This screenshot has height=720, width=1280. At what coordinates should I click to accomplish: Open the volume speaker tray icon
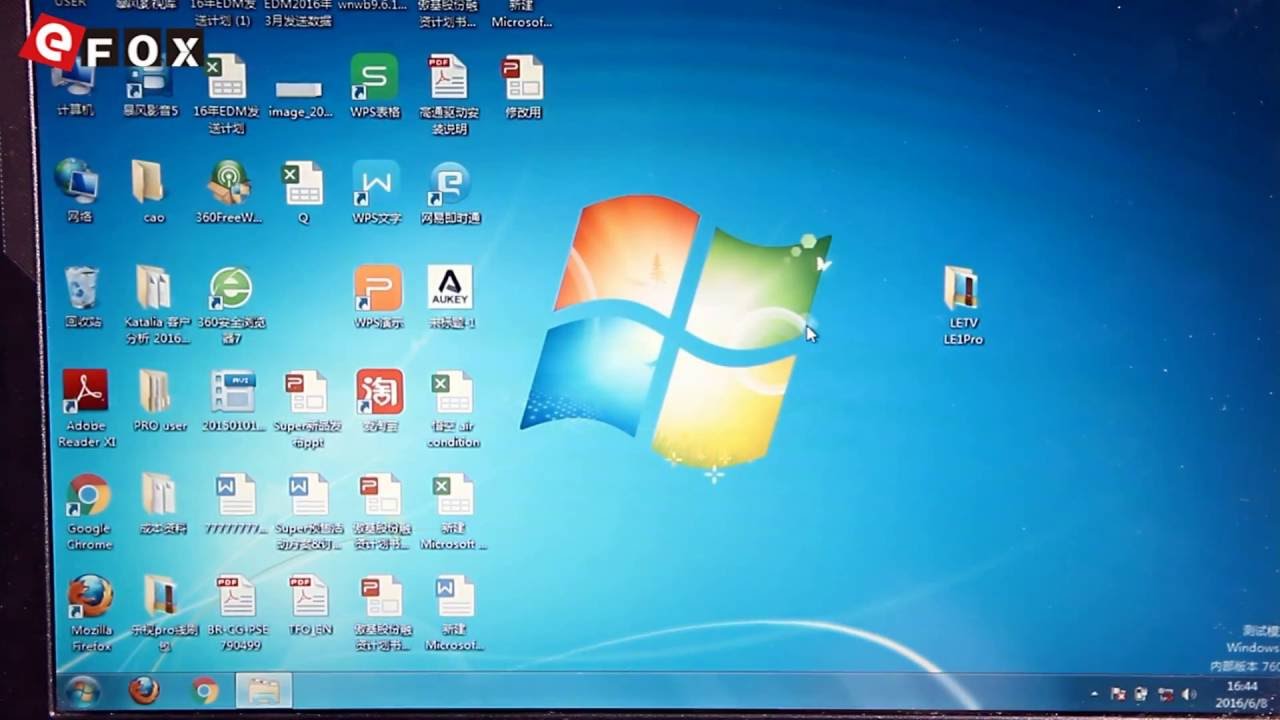1189,694
